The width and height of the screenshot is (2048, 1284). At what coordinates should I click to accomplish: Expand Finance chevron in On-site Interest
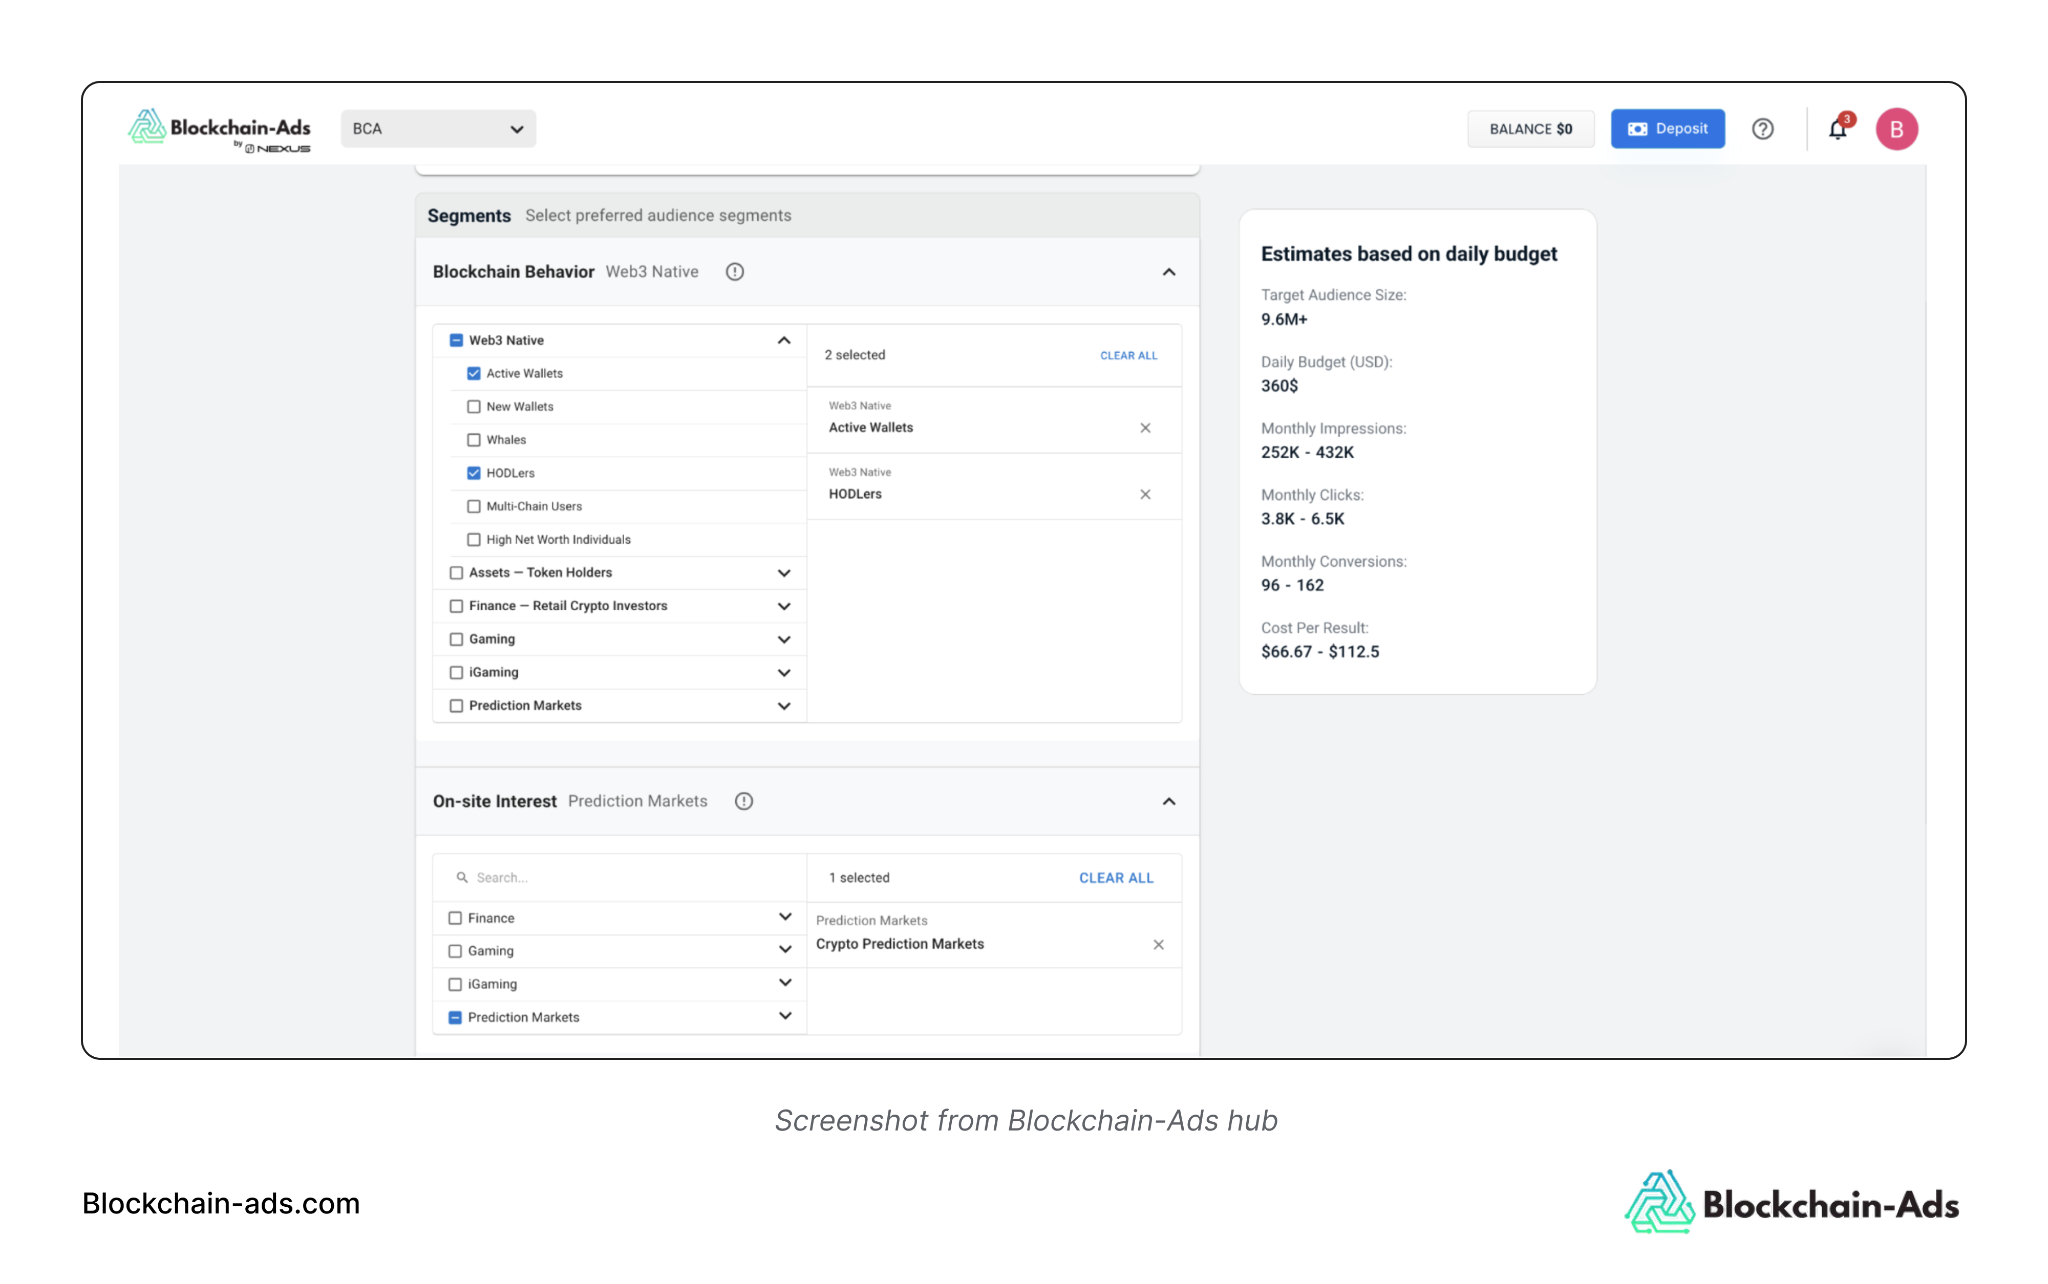tap(785, 916)
